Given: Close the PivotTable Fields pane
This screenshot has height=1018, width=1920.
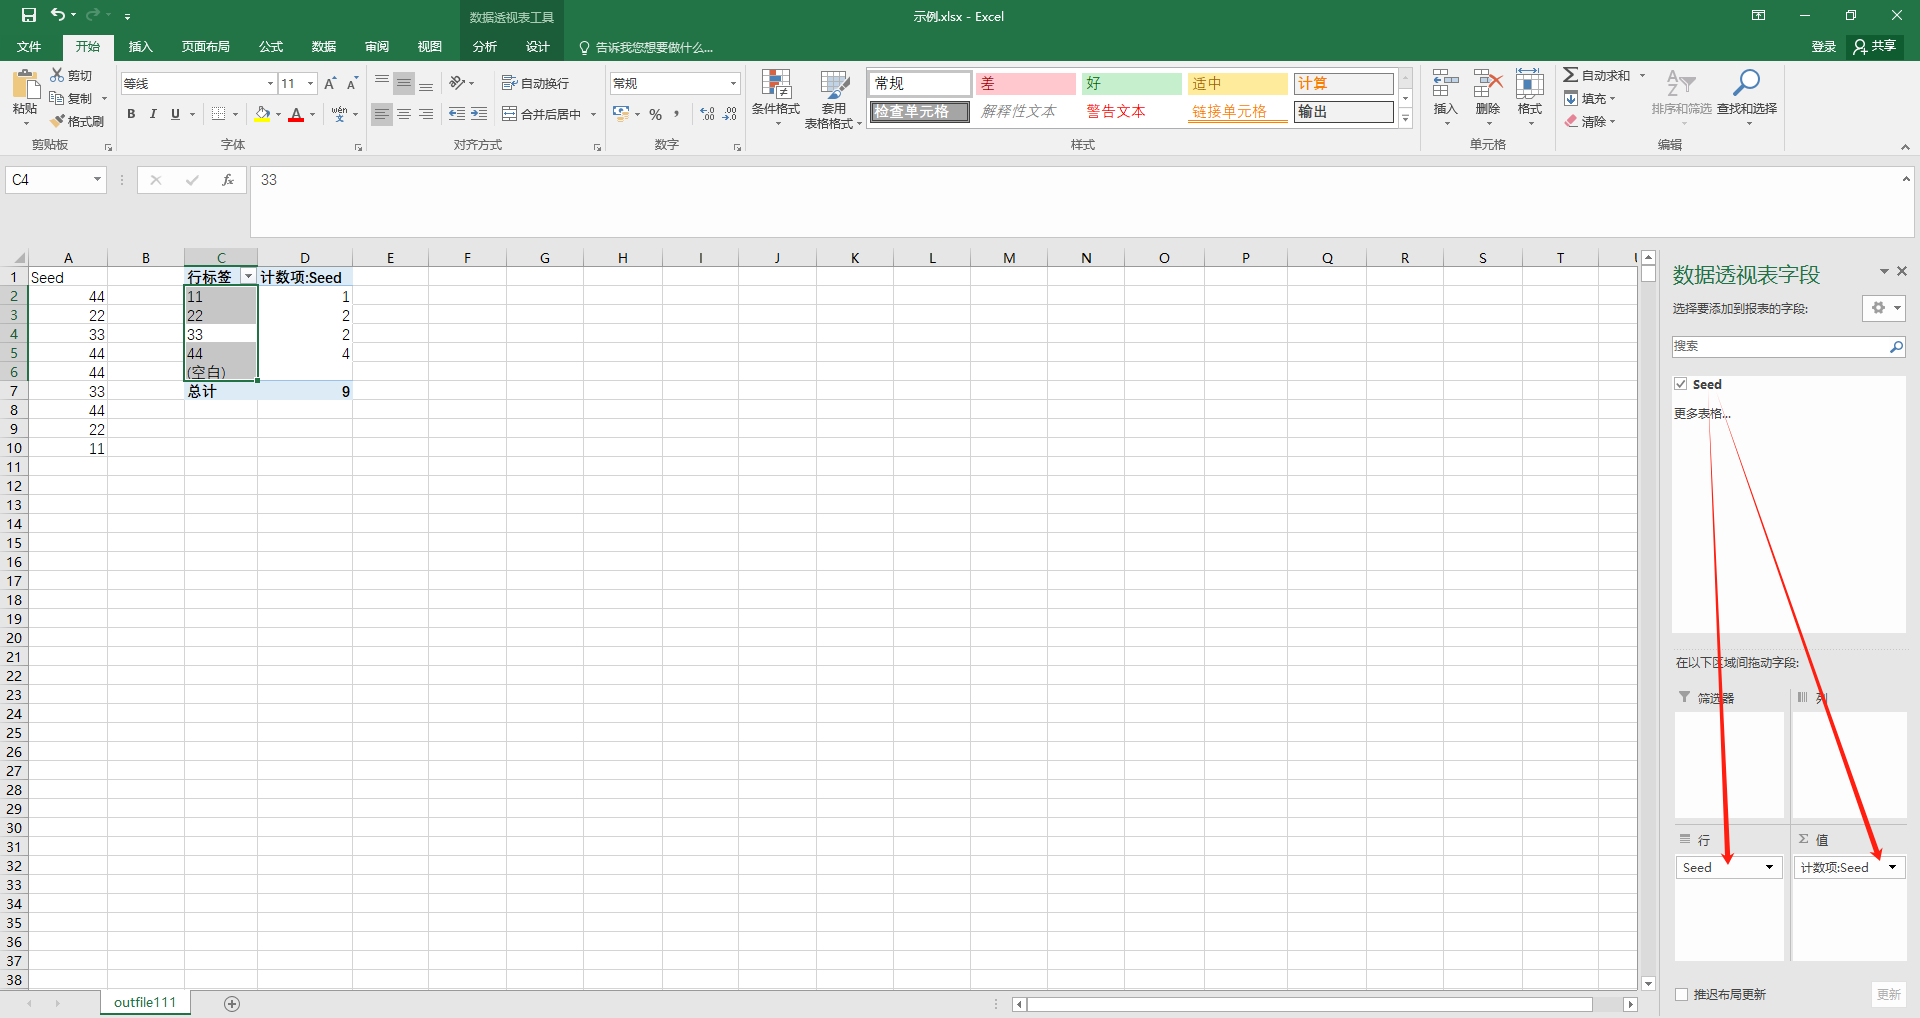Looking at the screenshot, I should point(1902,271).
